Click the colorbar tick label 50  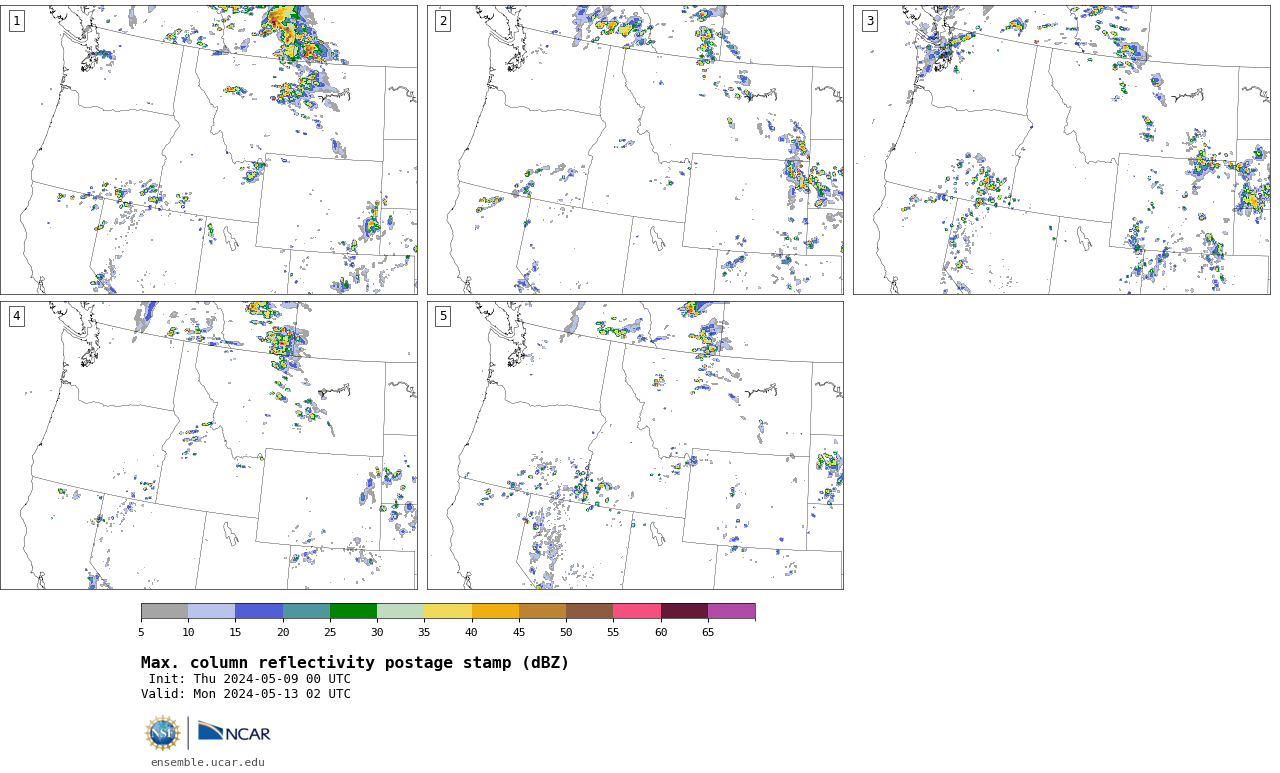pos(566,632)
